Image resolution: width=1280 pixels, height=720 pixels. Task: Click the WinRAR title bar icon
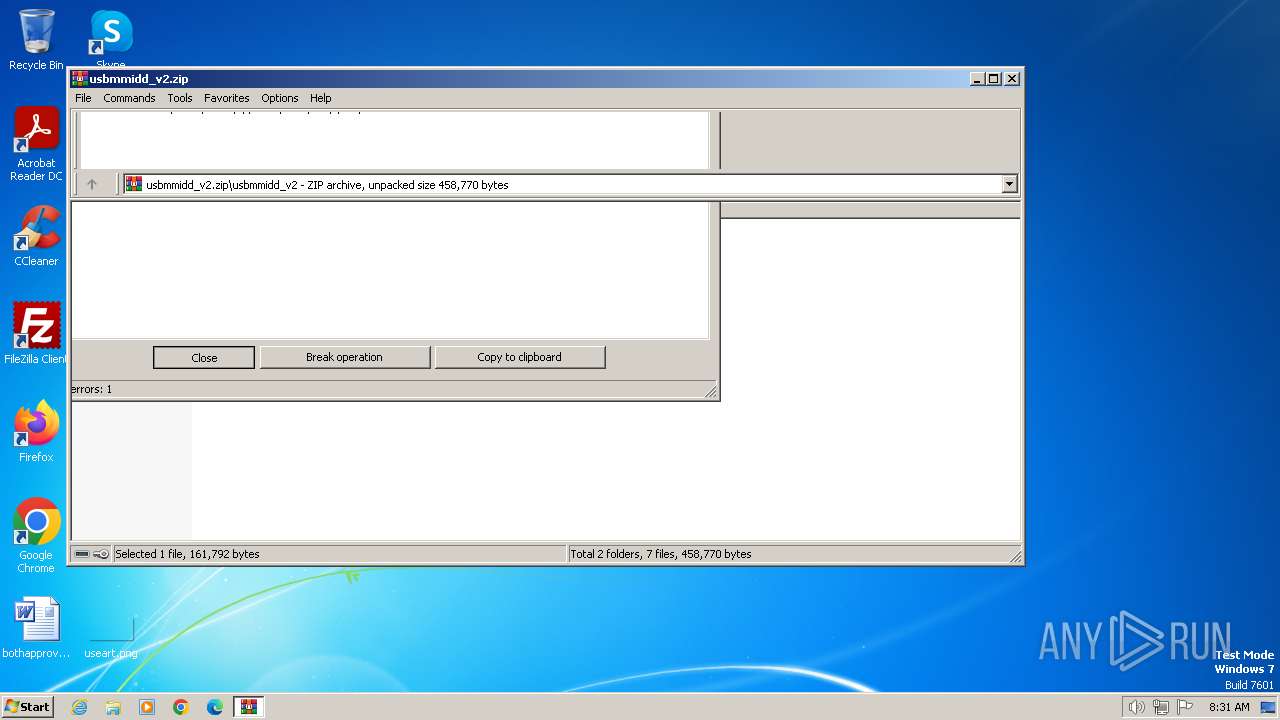coord(80,79)
